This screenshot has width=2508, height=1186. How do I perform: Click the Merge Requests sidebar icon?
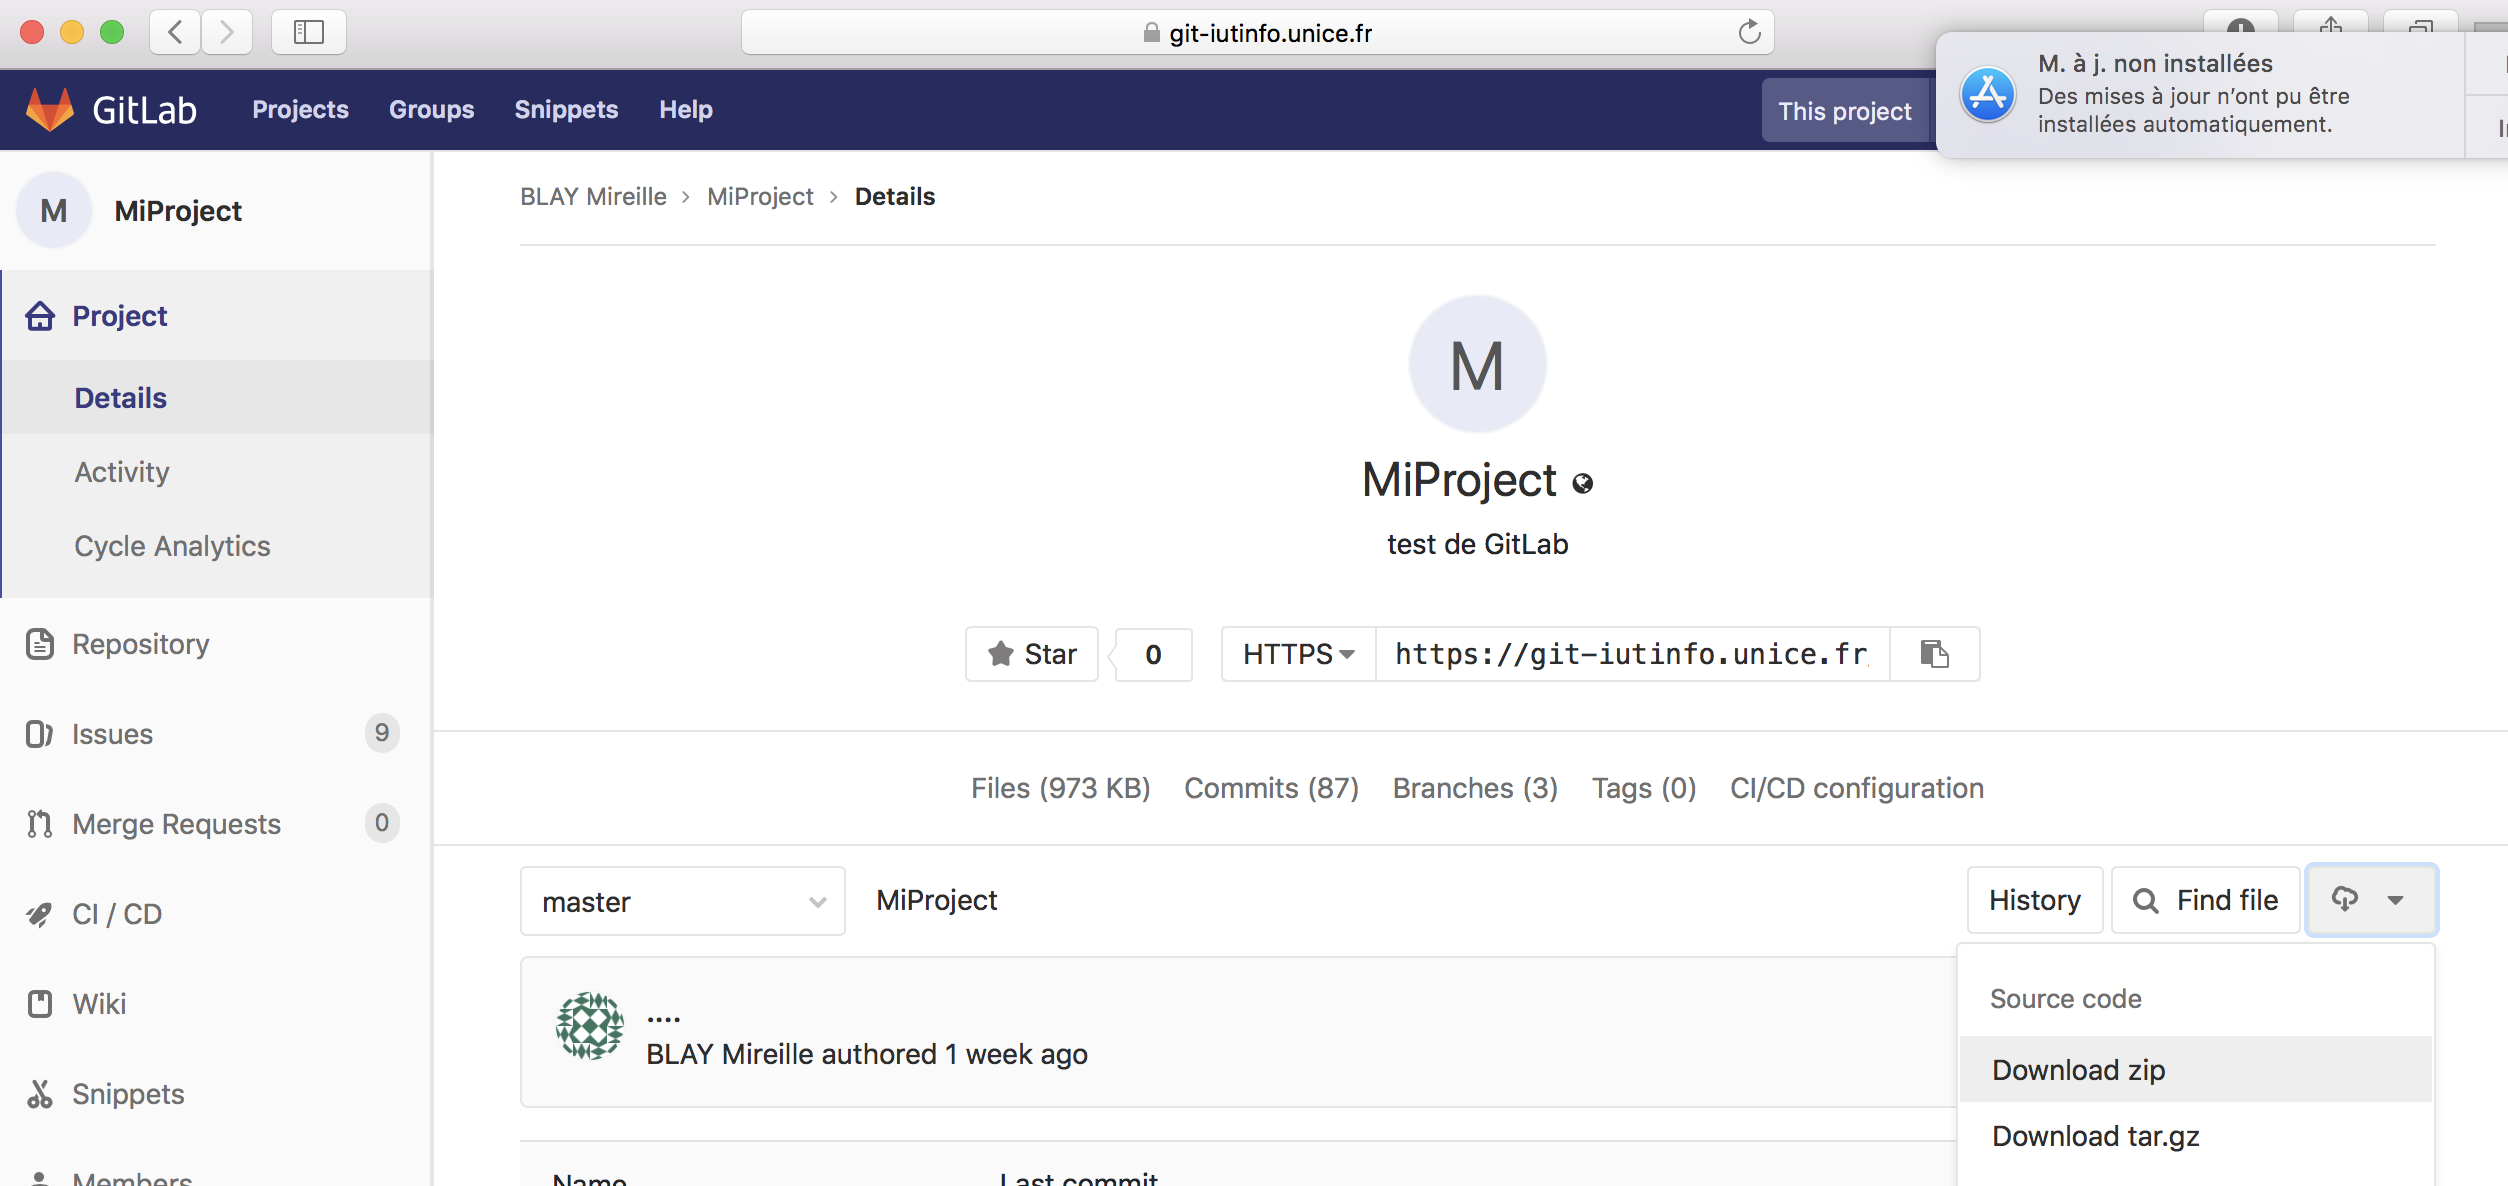click(x=40, y=824)
